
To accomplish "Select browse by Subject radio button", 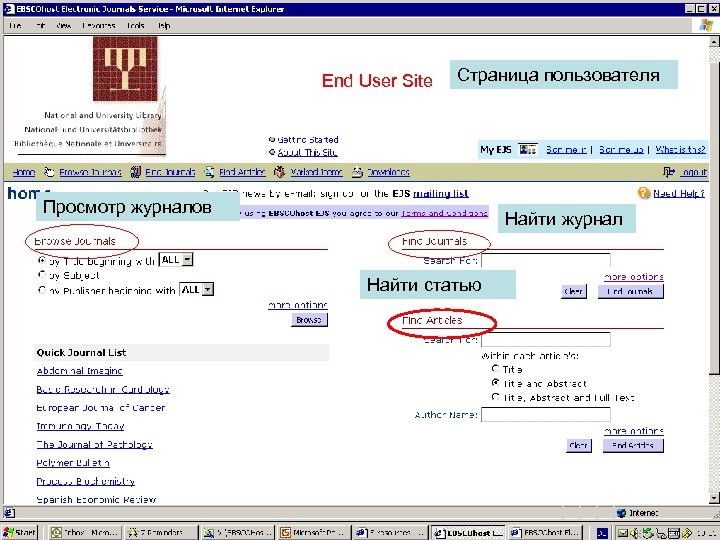I will (x=42, y=275).
